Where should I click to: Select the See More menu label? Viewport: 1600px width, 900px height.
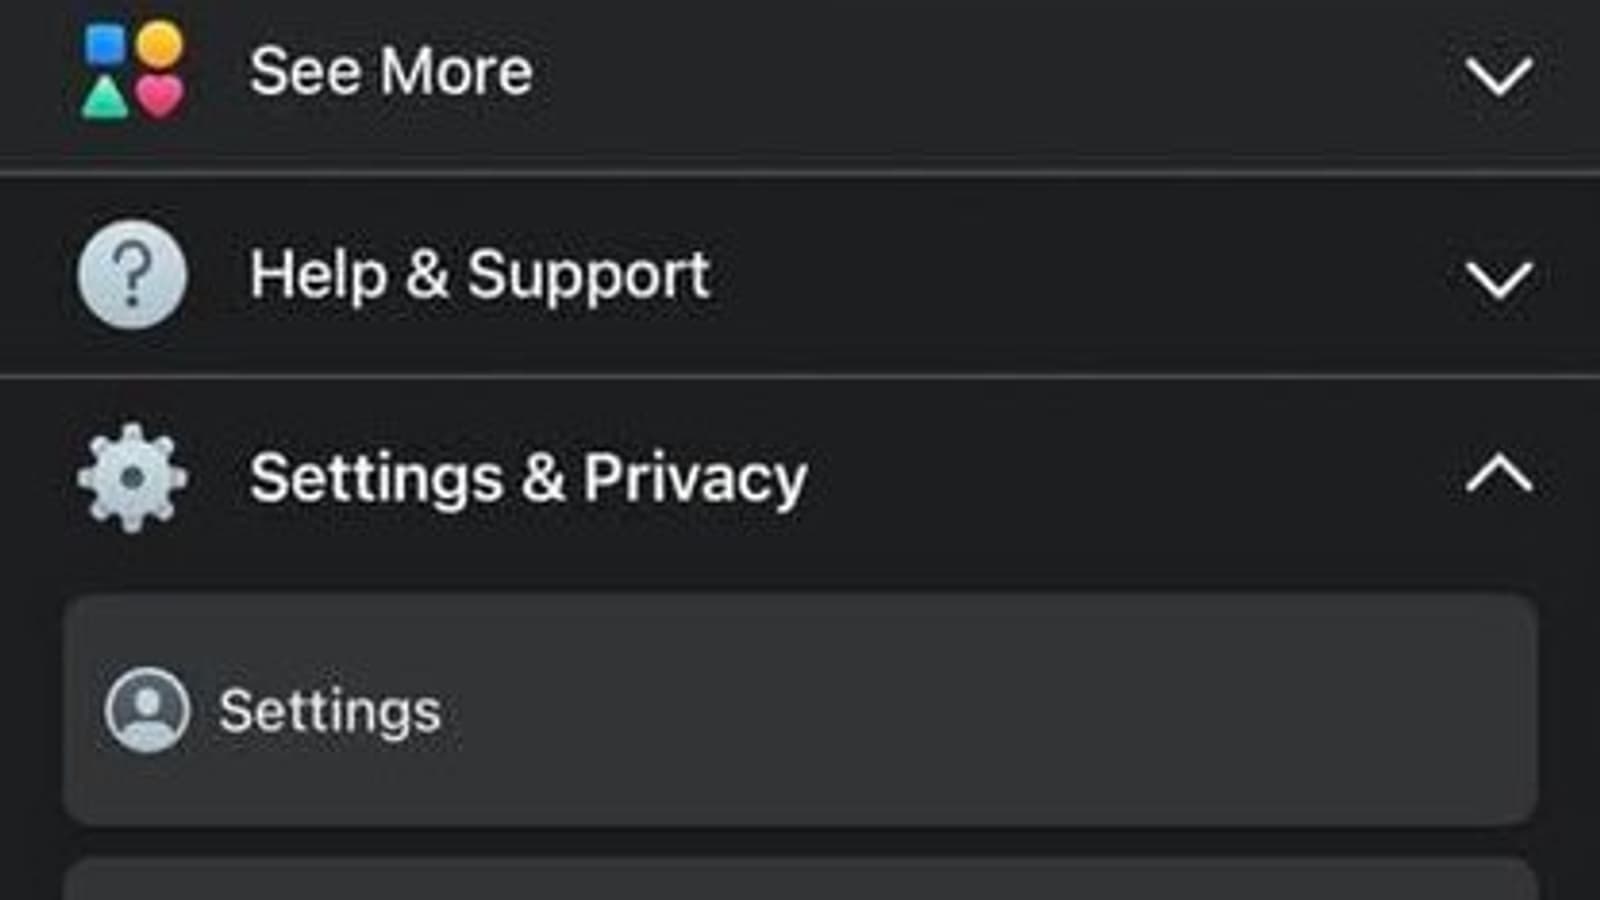tap(391, 72)
